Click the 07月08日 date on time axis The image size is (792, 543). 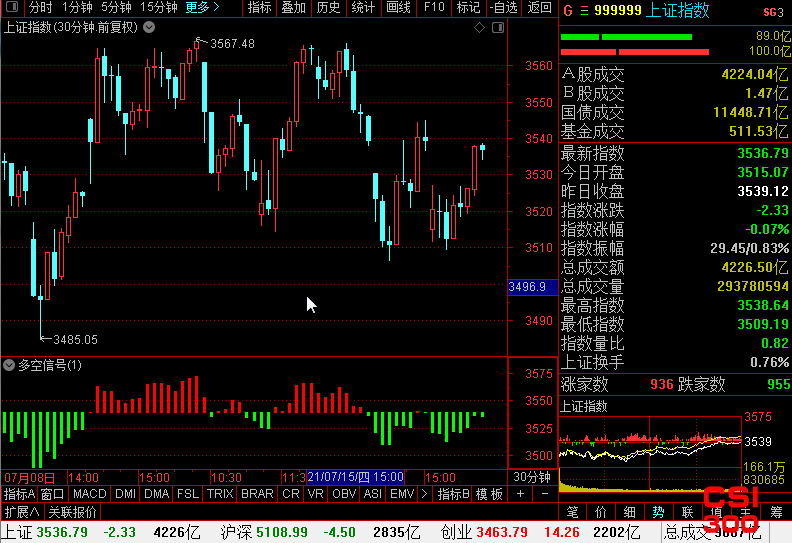(29, 477)
